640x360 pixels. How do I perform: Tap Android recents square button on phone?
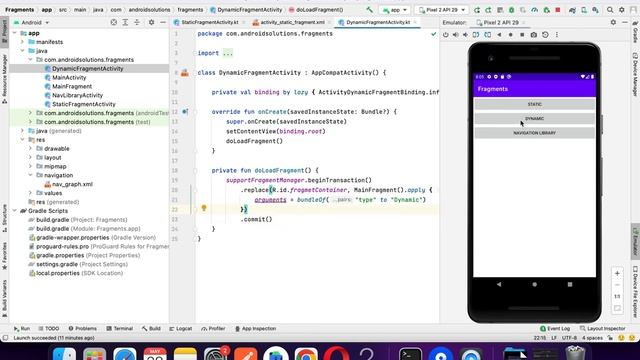coord(570,284)
